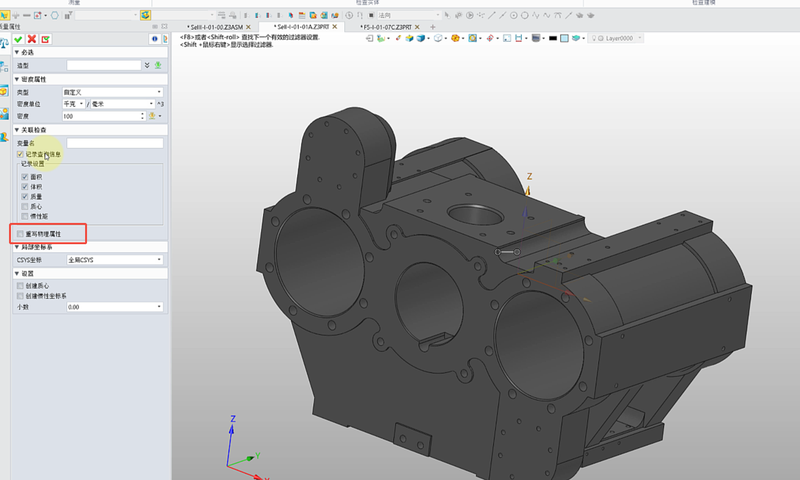The image size is (800, 480).
Task: Collapse the 密度属性 section
Action: [17, 79]
